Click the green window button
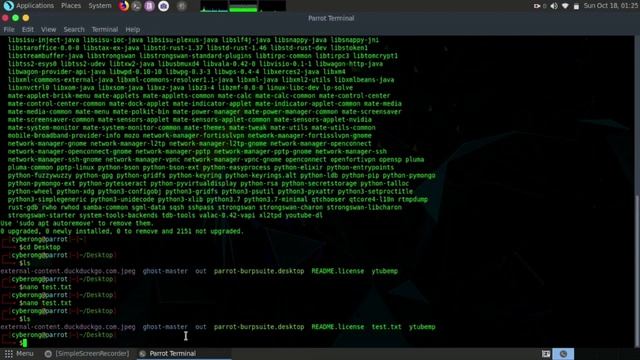 pos(16,18)
